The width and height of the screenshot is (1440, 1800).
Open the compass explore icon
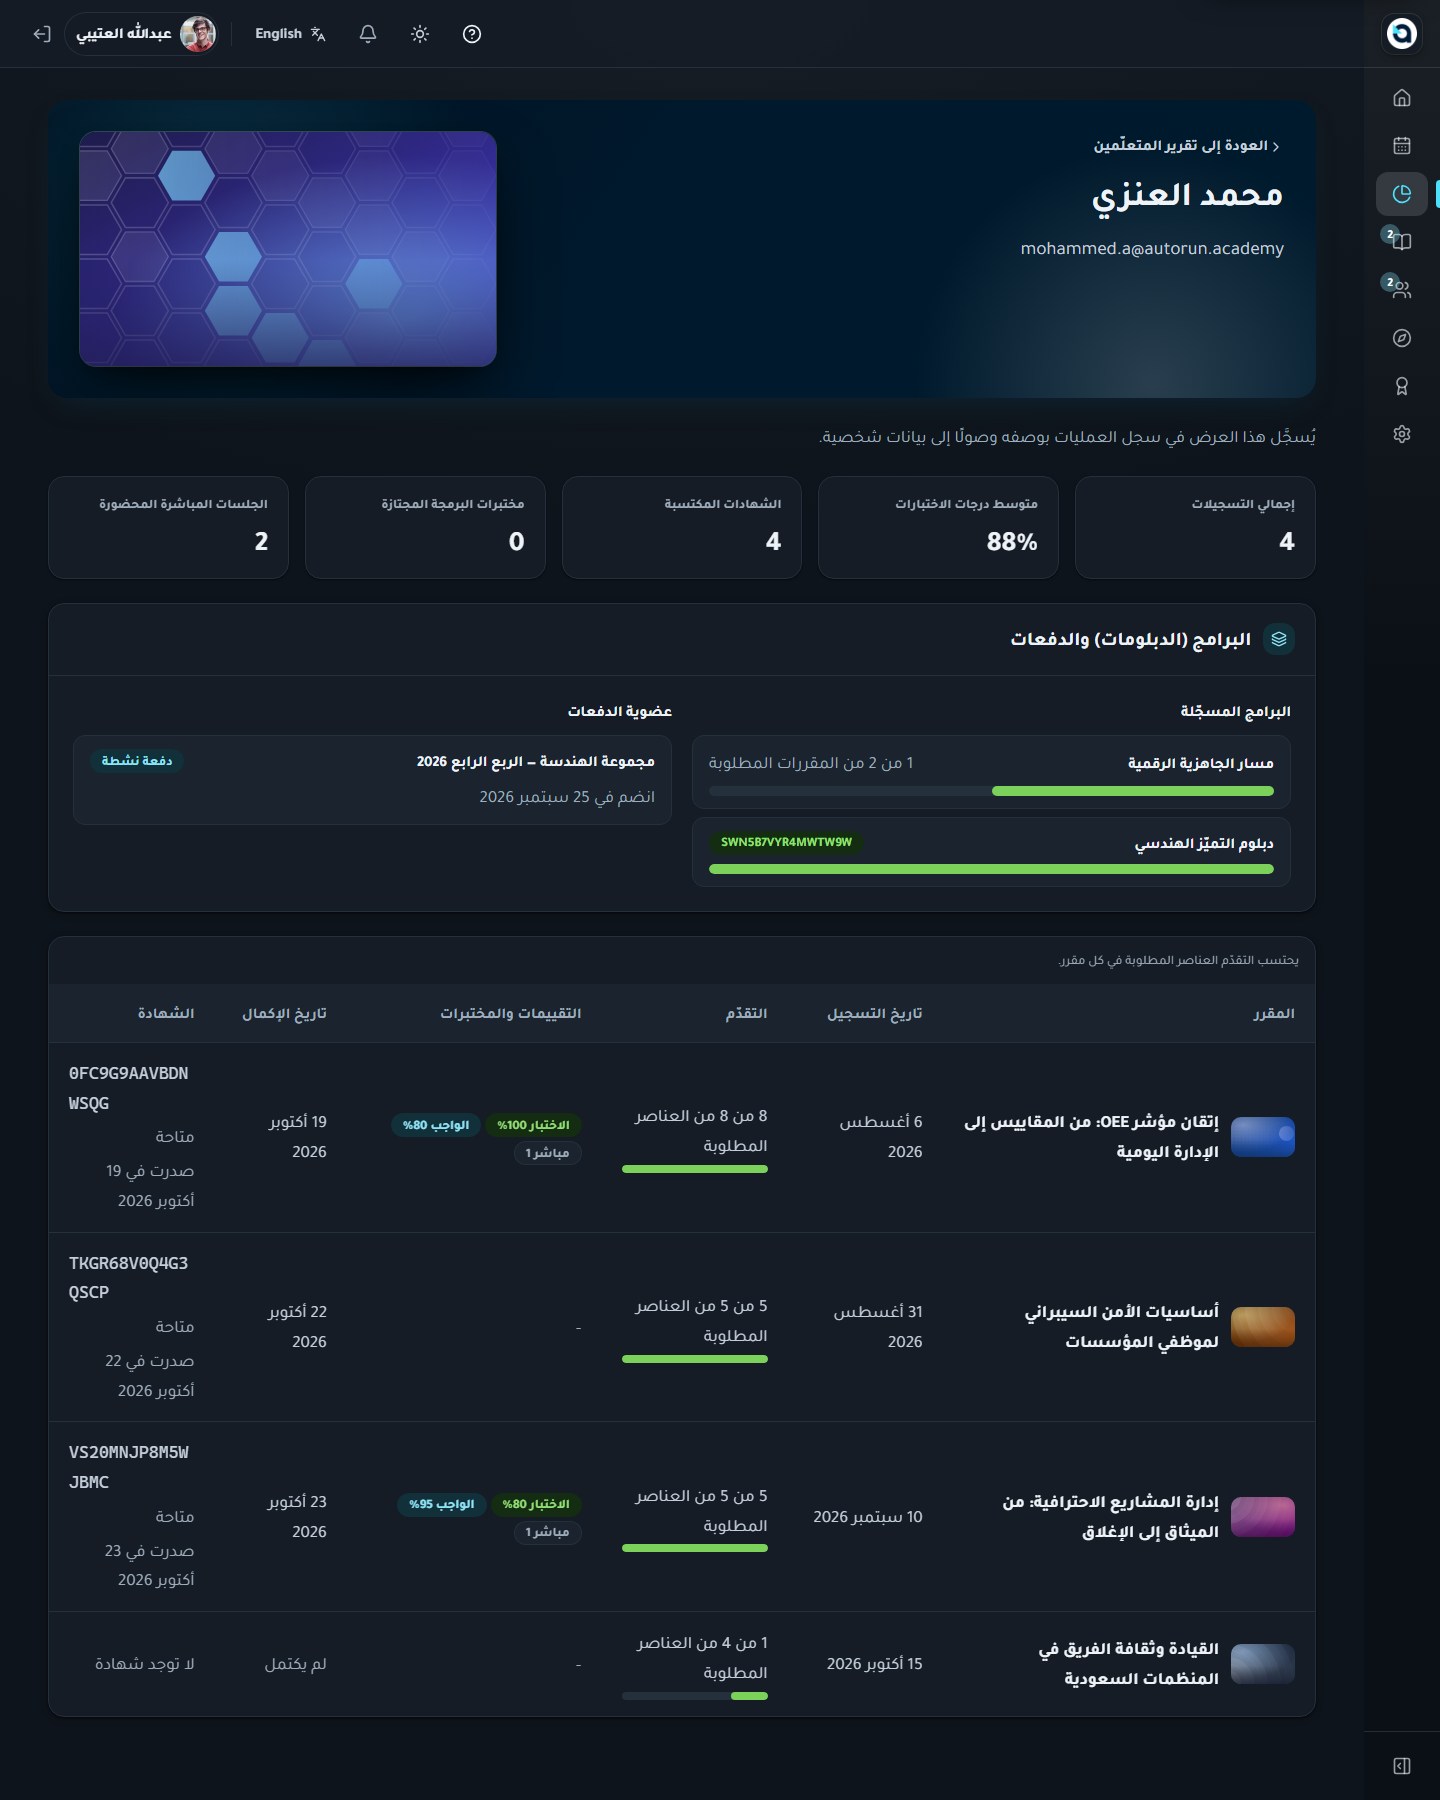pyautogui.click(x=1402, y=338)
